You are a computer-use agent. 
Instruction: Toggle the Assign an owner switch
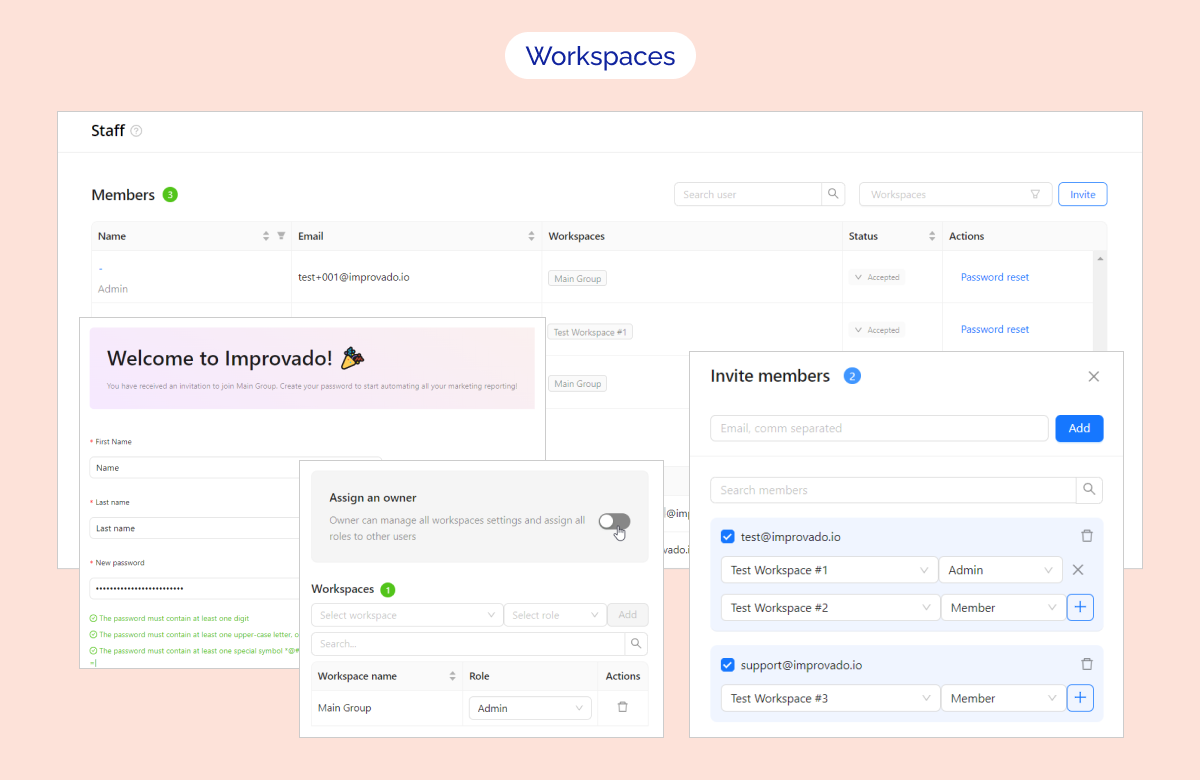(614, 522)
